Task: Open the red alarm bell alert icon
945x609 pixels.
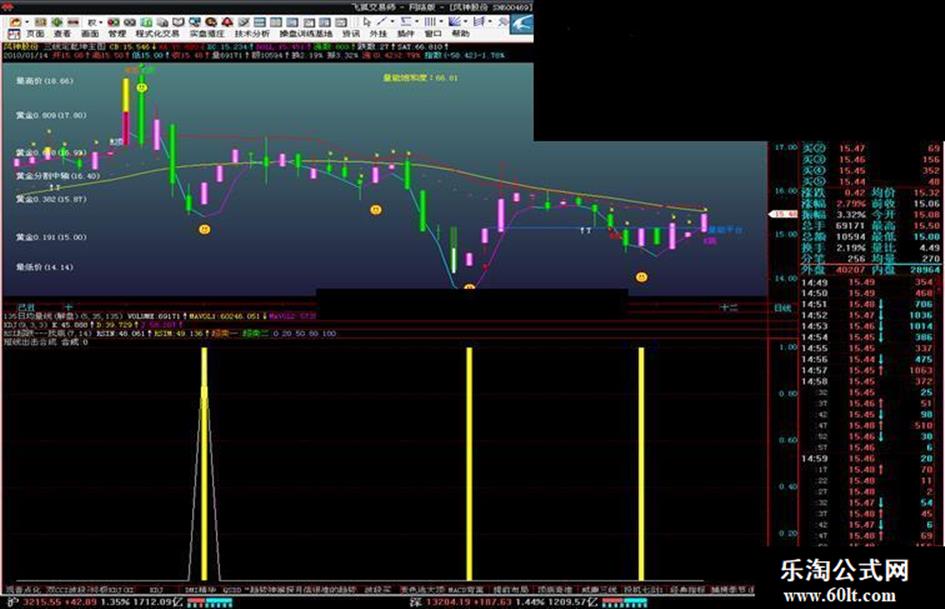Action: [x=227, y=22]
